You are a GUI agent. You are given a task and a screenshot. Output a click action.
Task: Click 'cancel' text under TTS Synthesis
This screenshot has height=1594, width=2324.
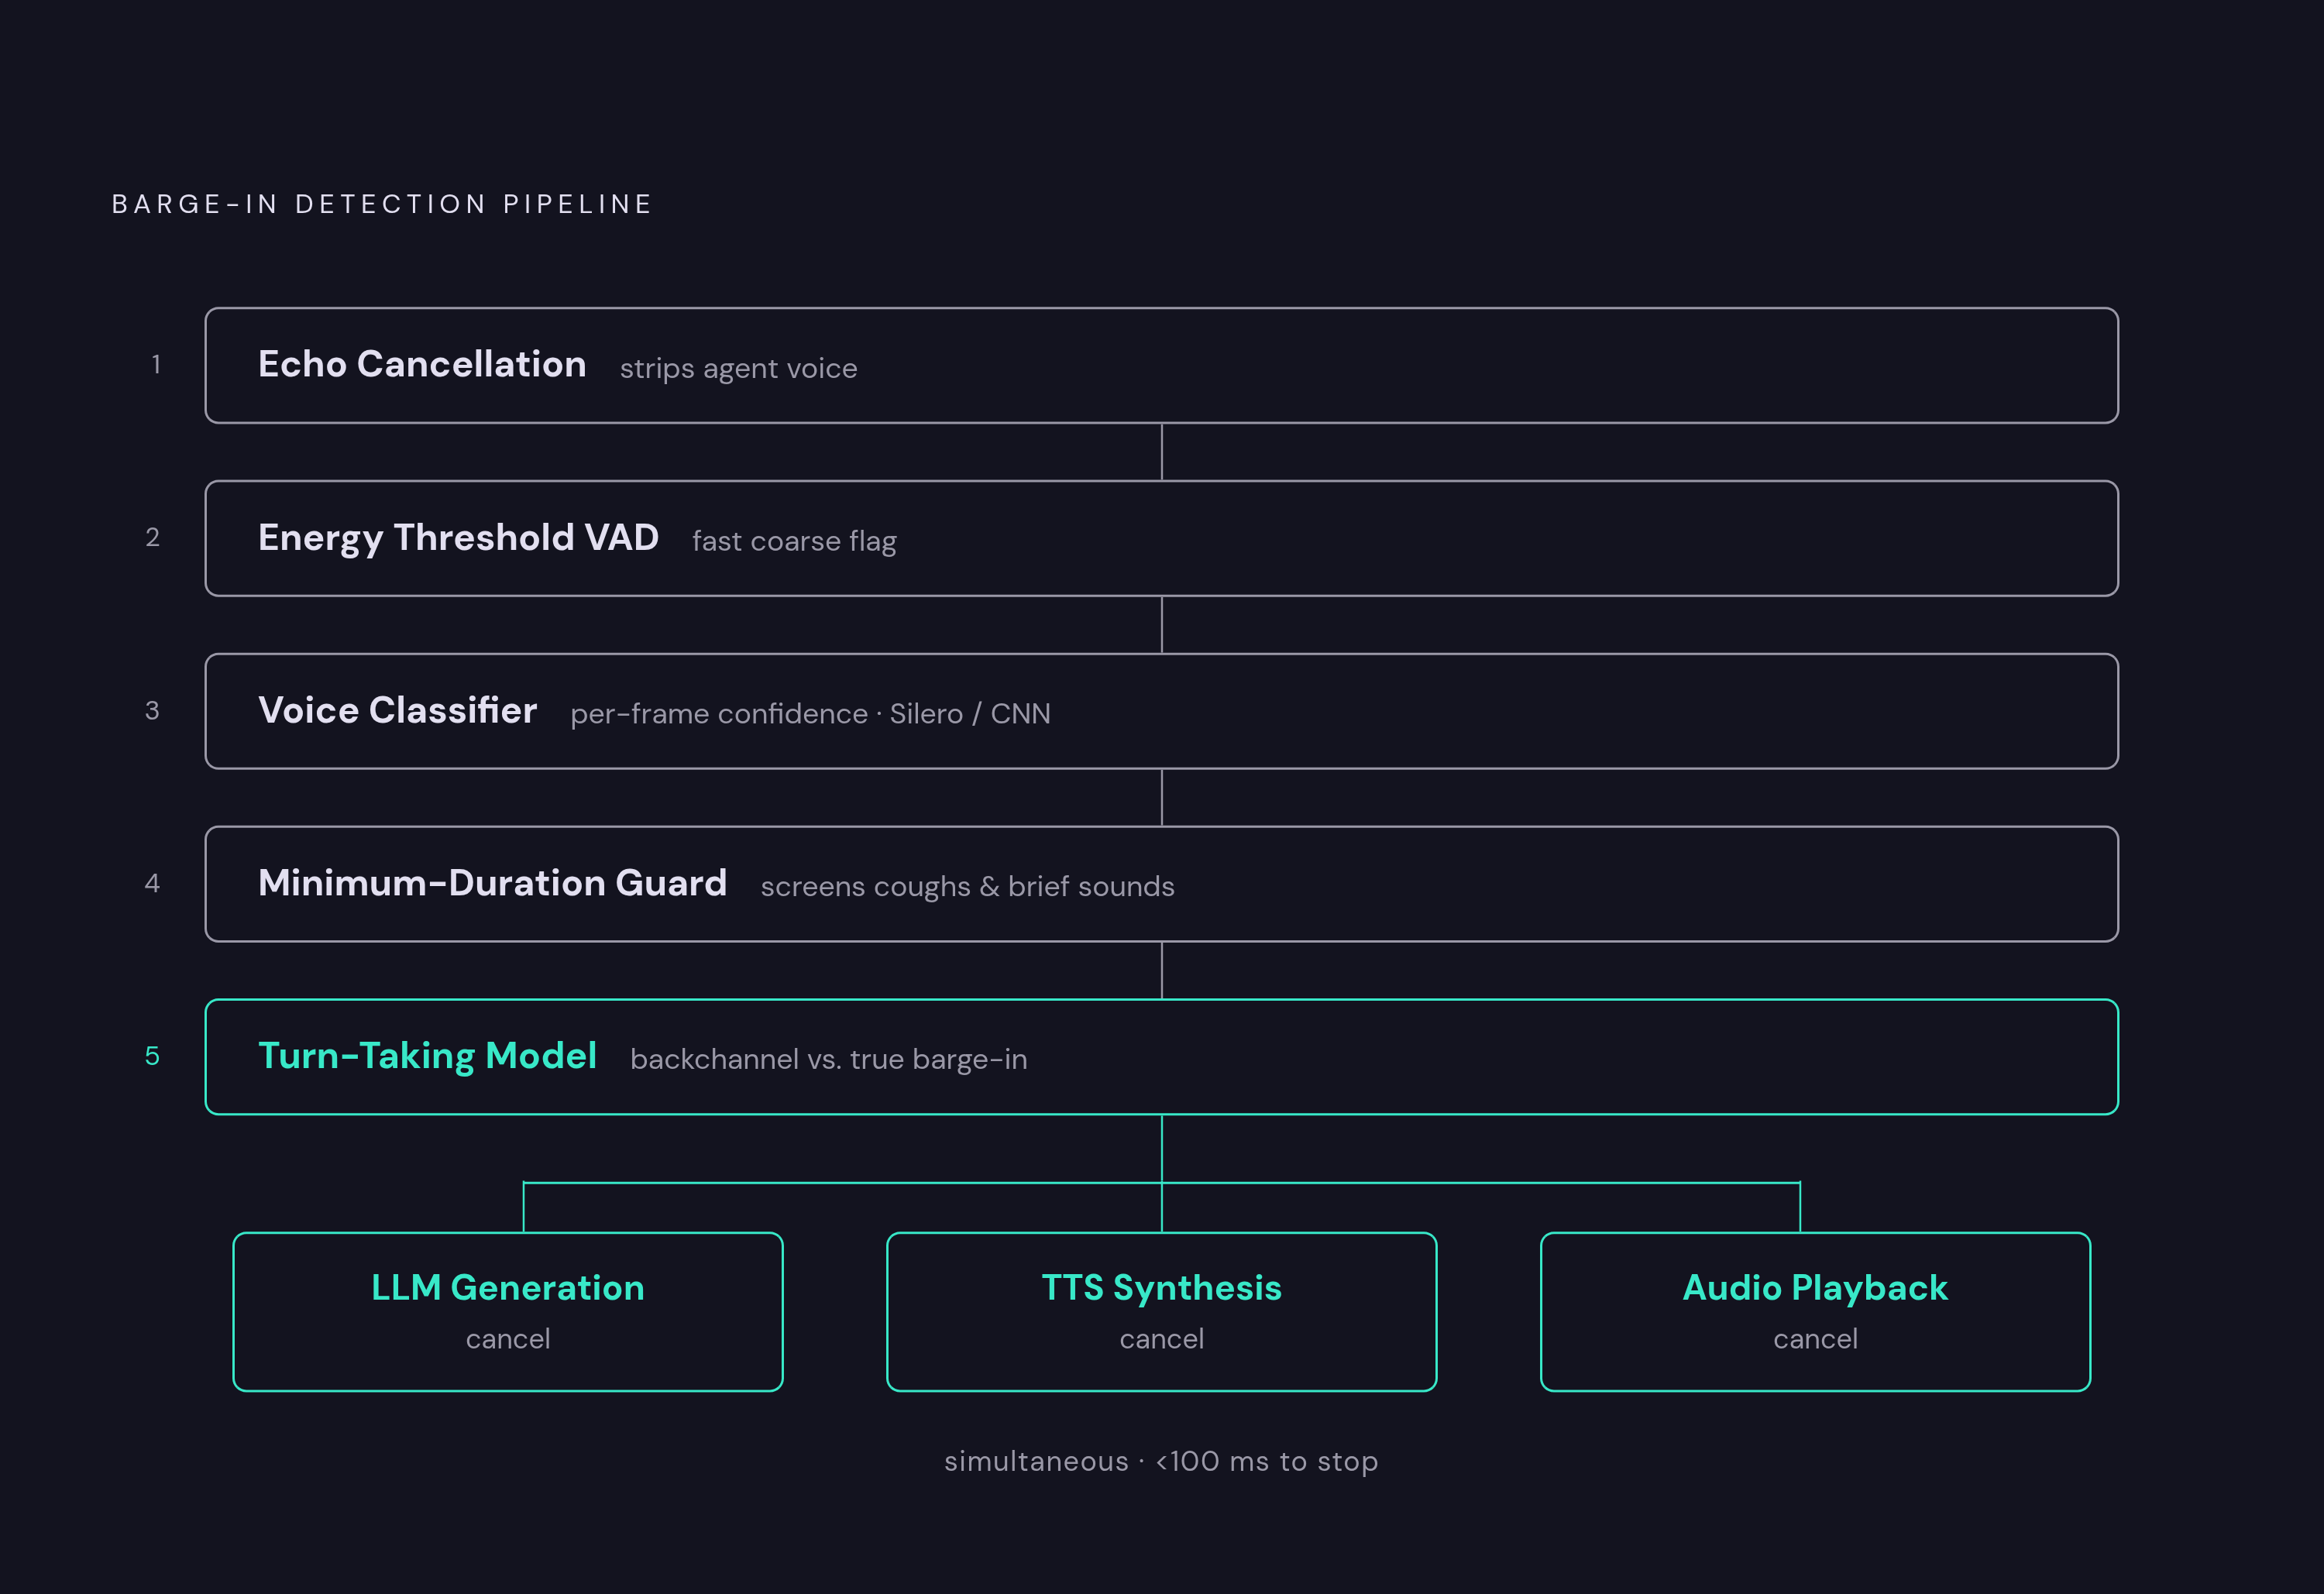1161,1339
